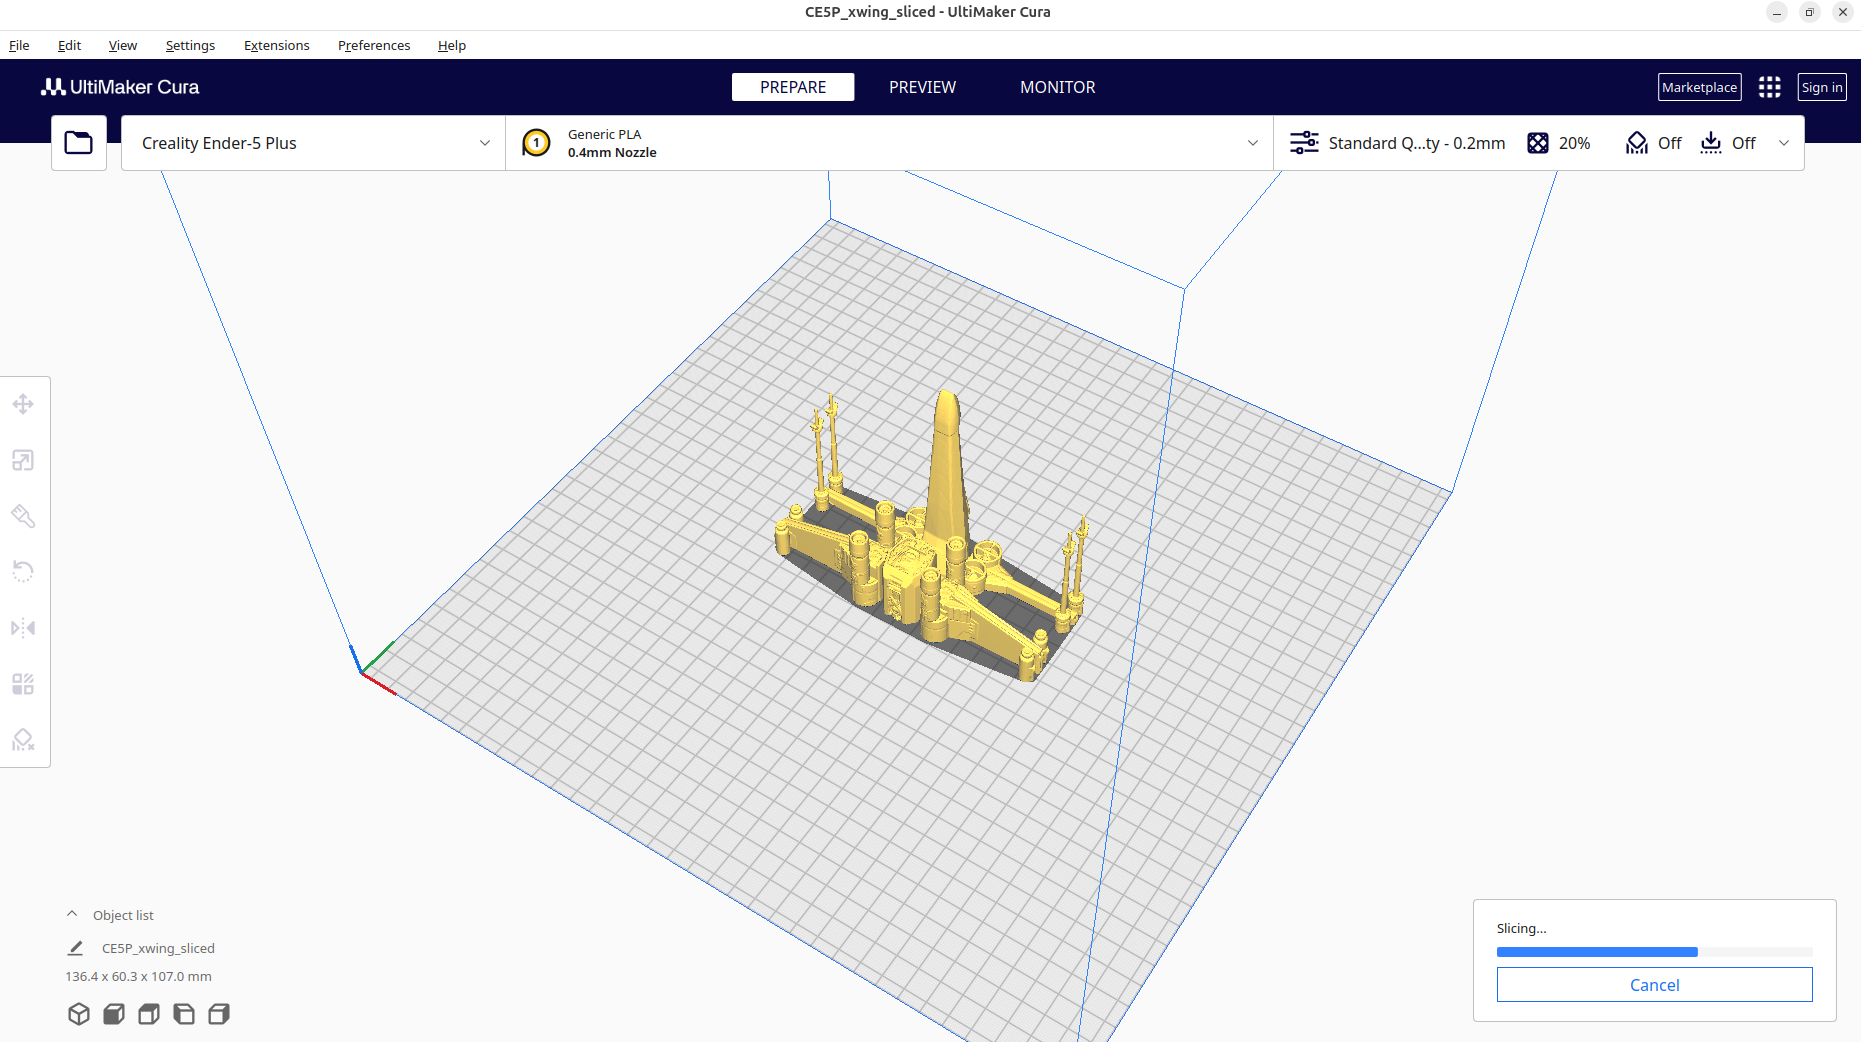Select the Support Blocker tool
Screen dimensions: 1861x1042
point(23,740)
